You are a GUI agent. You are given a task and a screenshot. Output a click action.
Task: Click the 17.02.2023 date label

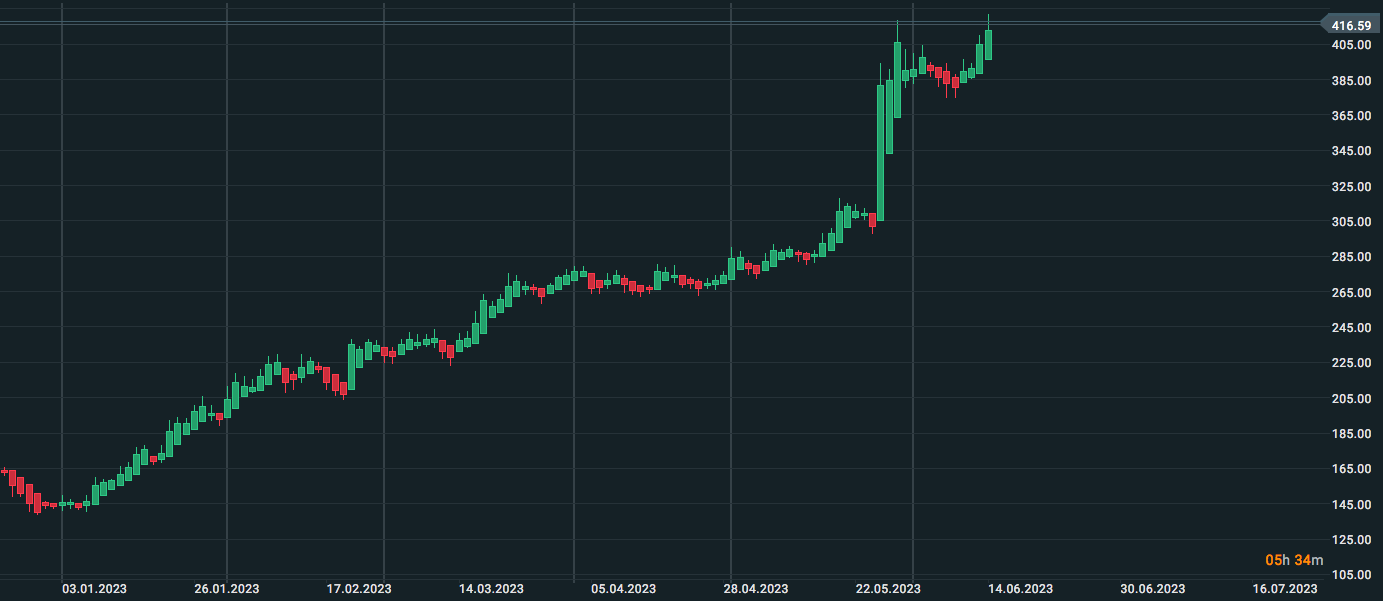(360, 589)
